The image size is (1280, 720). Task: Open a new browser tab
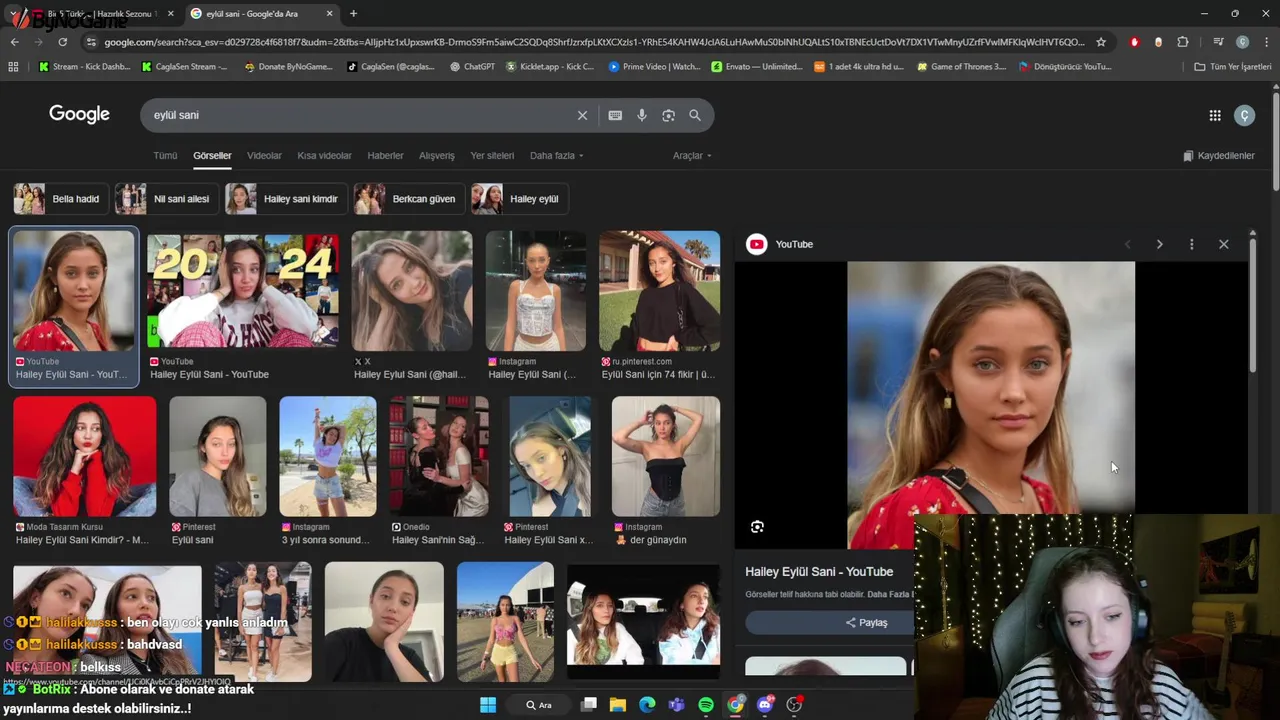pos(353,14)
